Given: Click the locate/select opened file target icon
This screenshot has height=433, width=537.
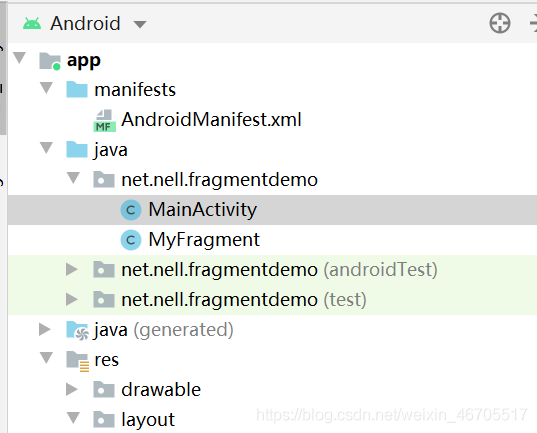Looking at the screenshot, I should pos(500,23).
